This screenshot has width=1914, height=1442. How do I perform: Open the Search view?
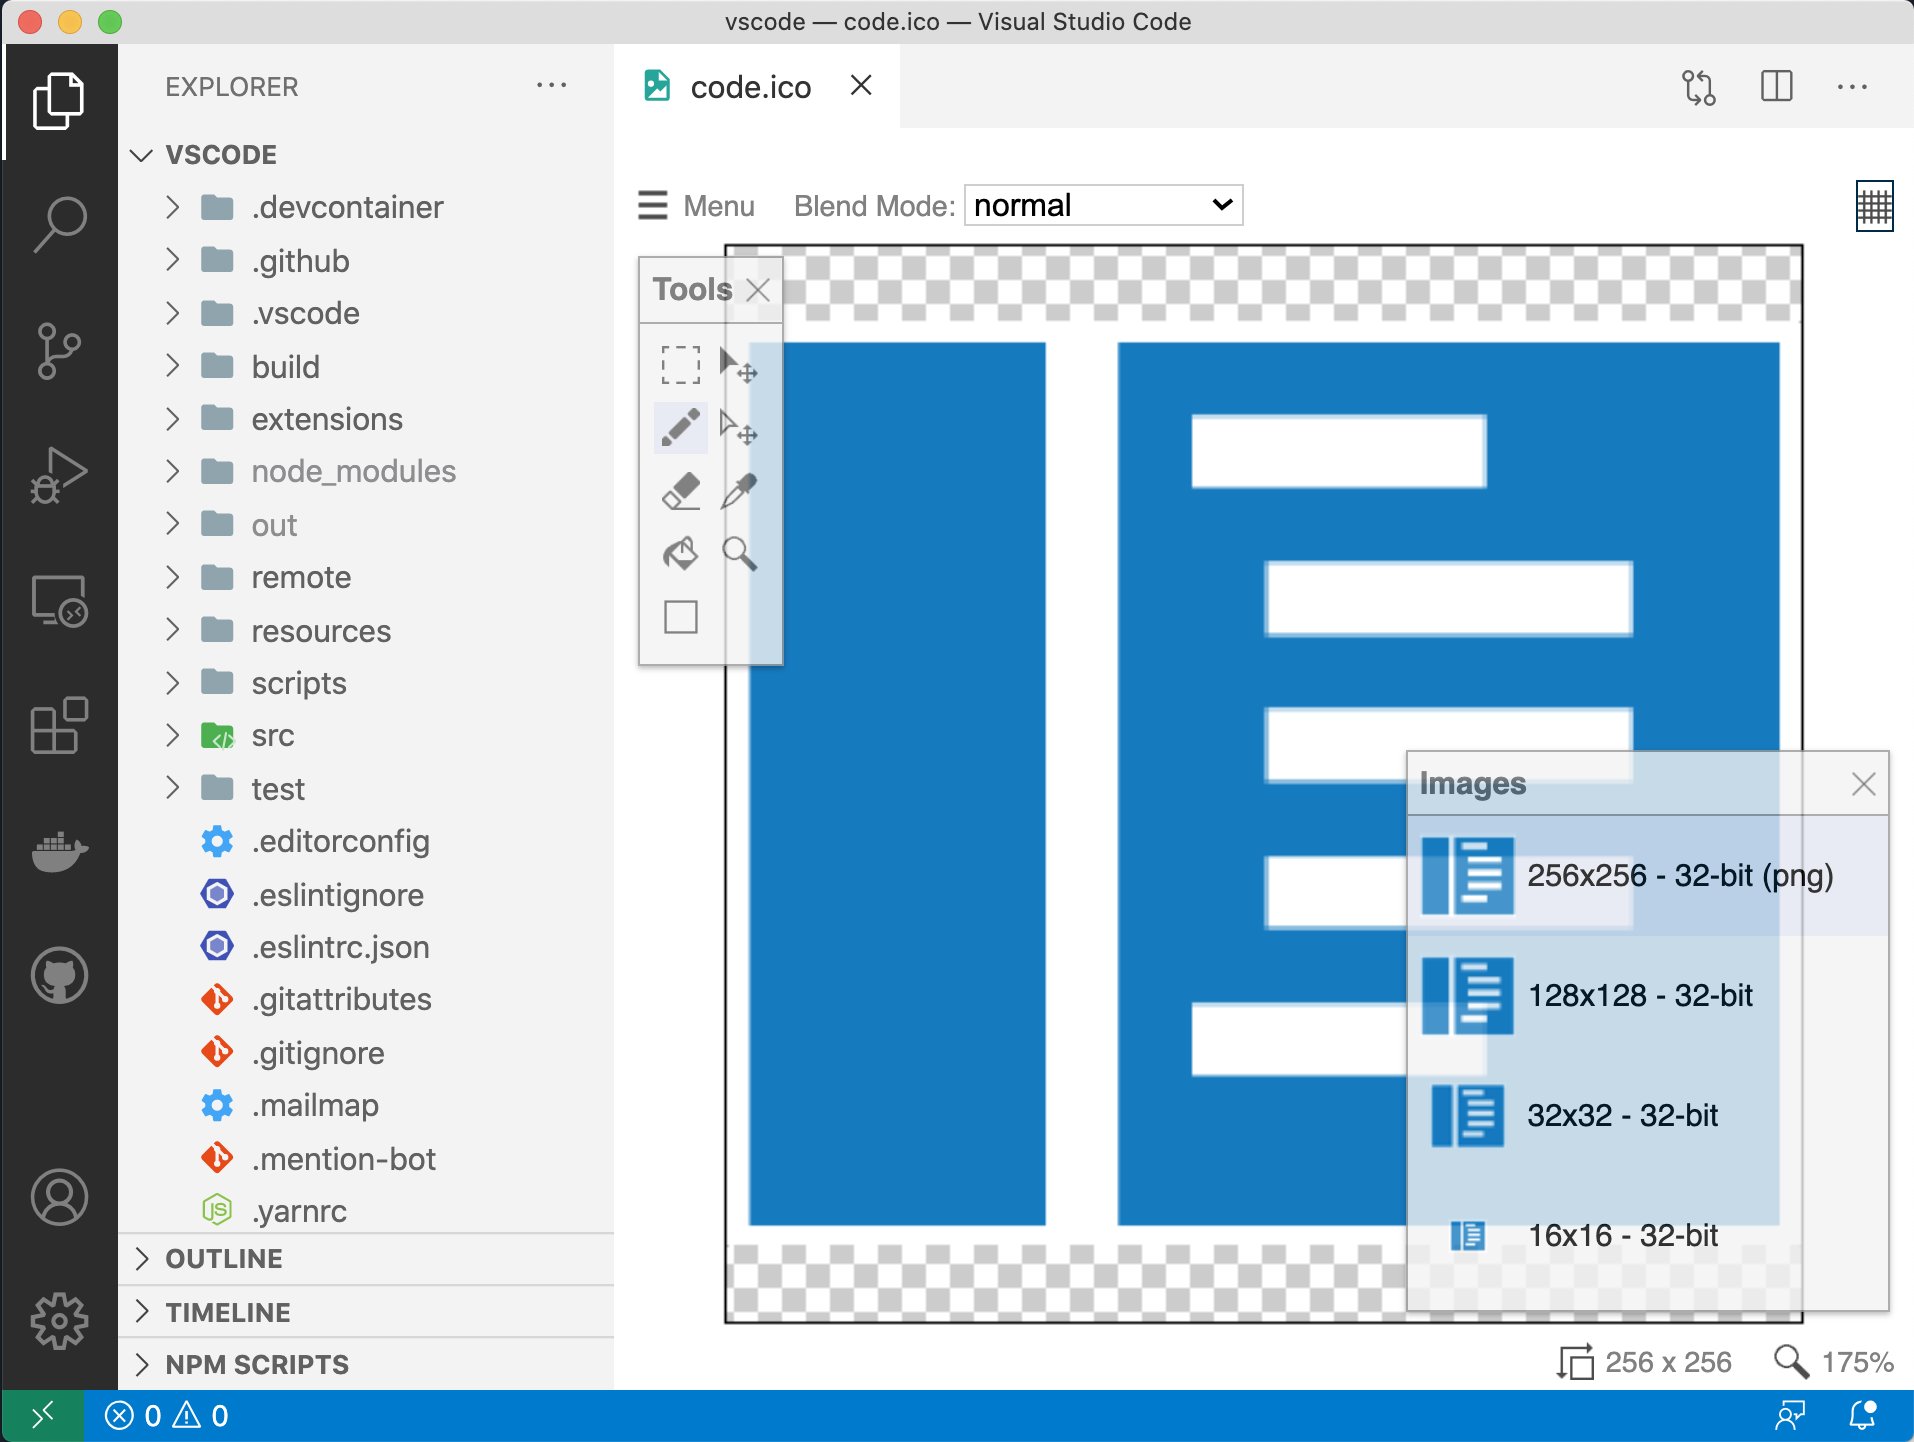(59, 224)
